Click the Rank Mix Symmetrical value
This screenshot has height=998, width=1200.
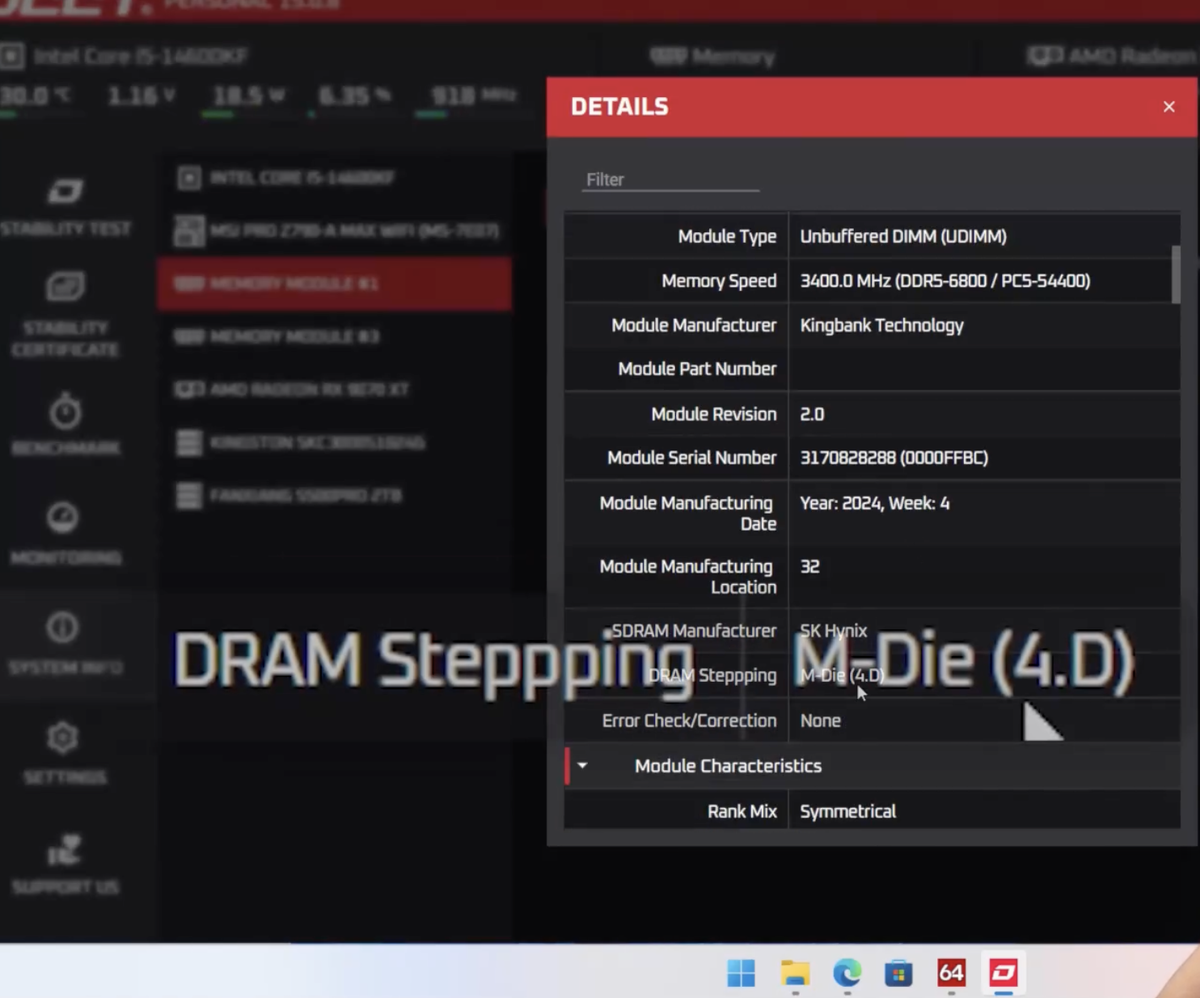848,811
